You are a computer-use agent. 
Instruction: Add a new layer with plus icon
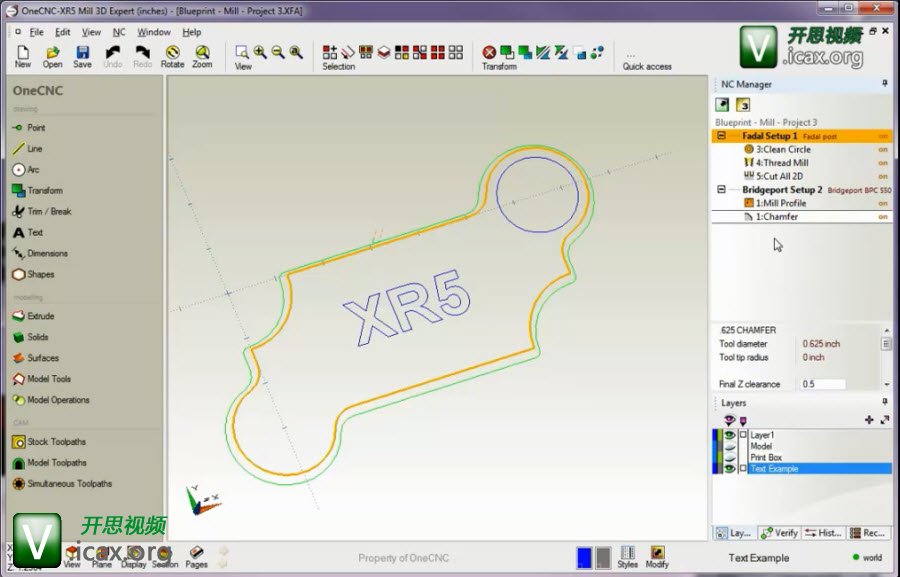click(x=869, y=420)
